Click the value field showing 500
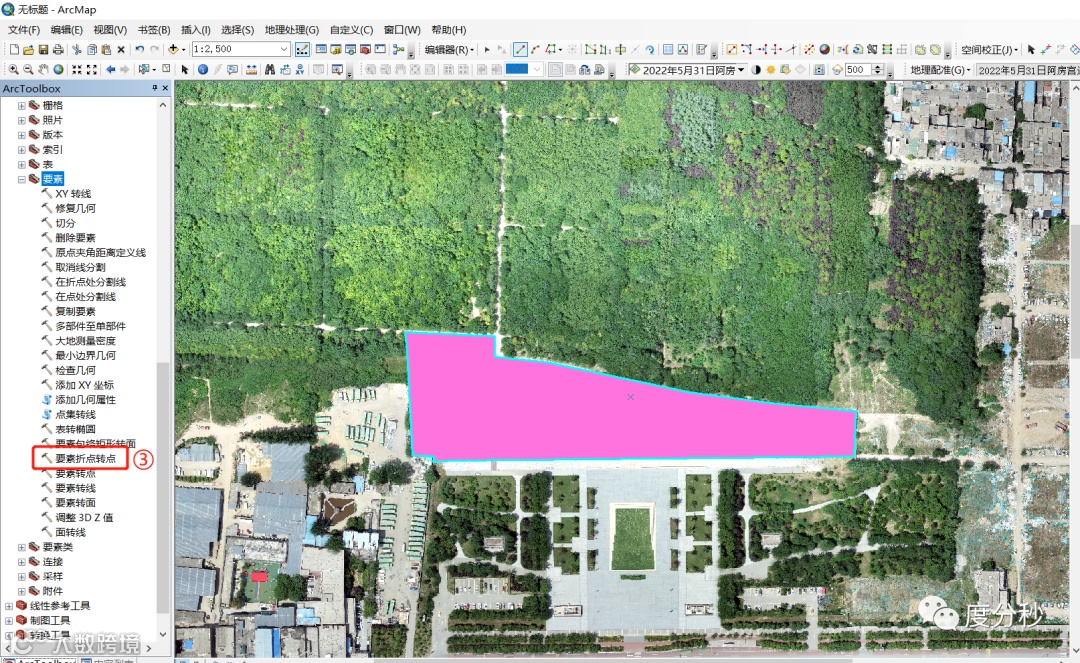1080x663 pixels. pyautogui.click(x=858, y=70)
